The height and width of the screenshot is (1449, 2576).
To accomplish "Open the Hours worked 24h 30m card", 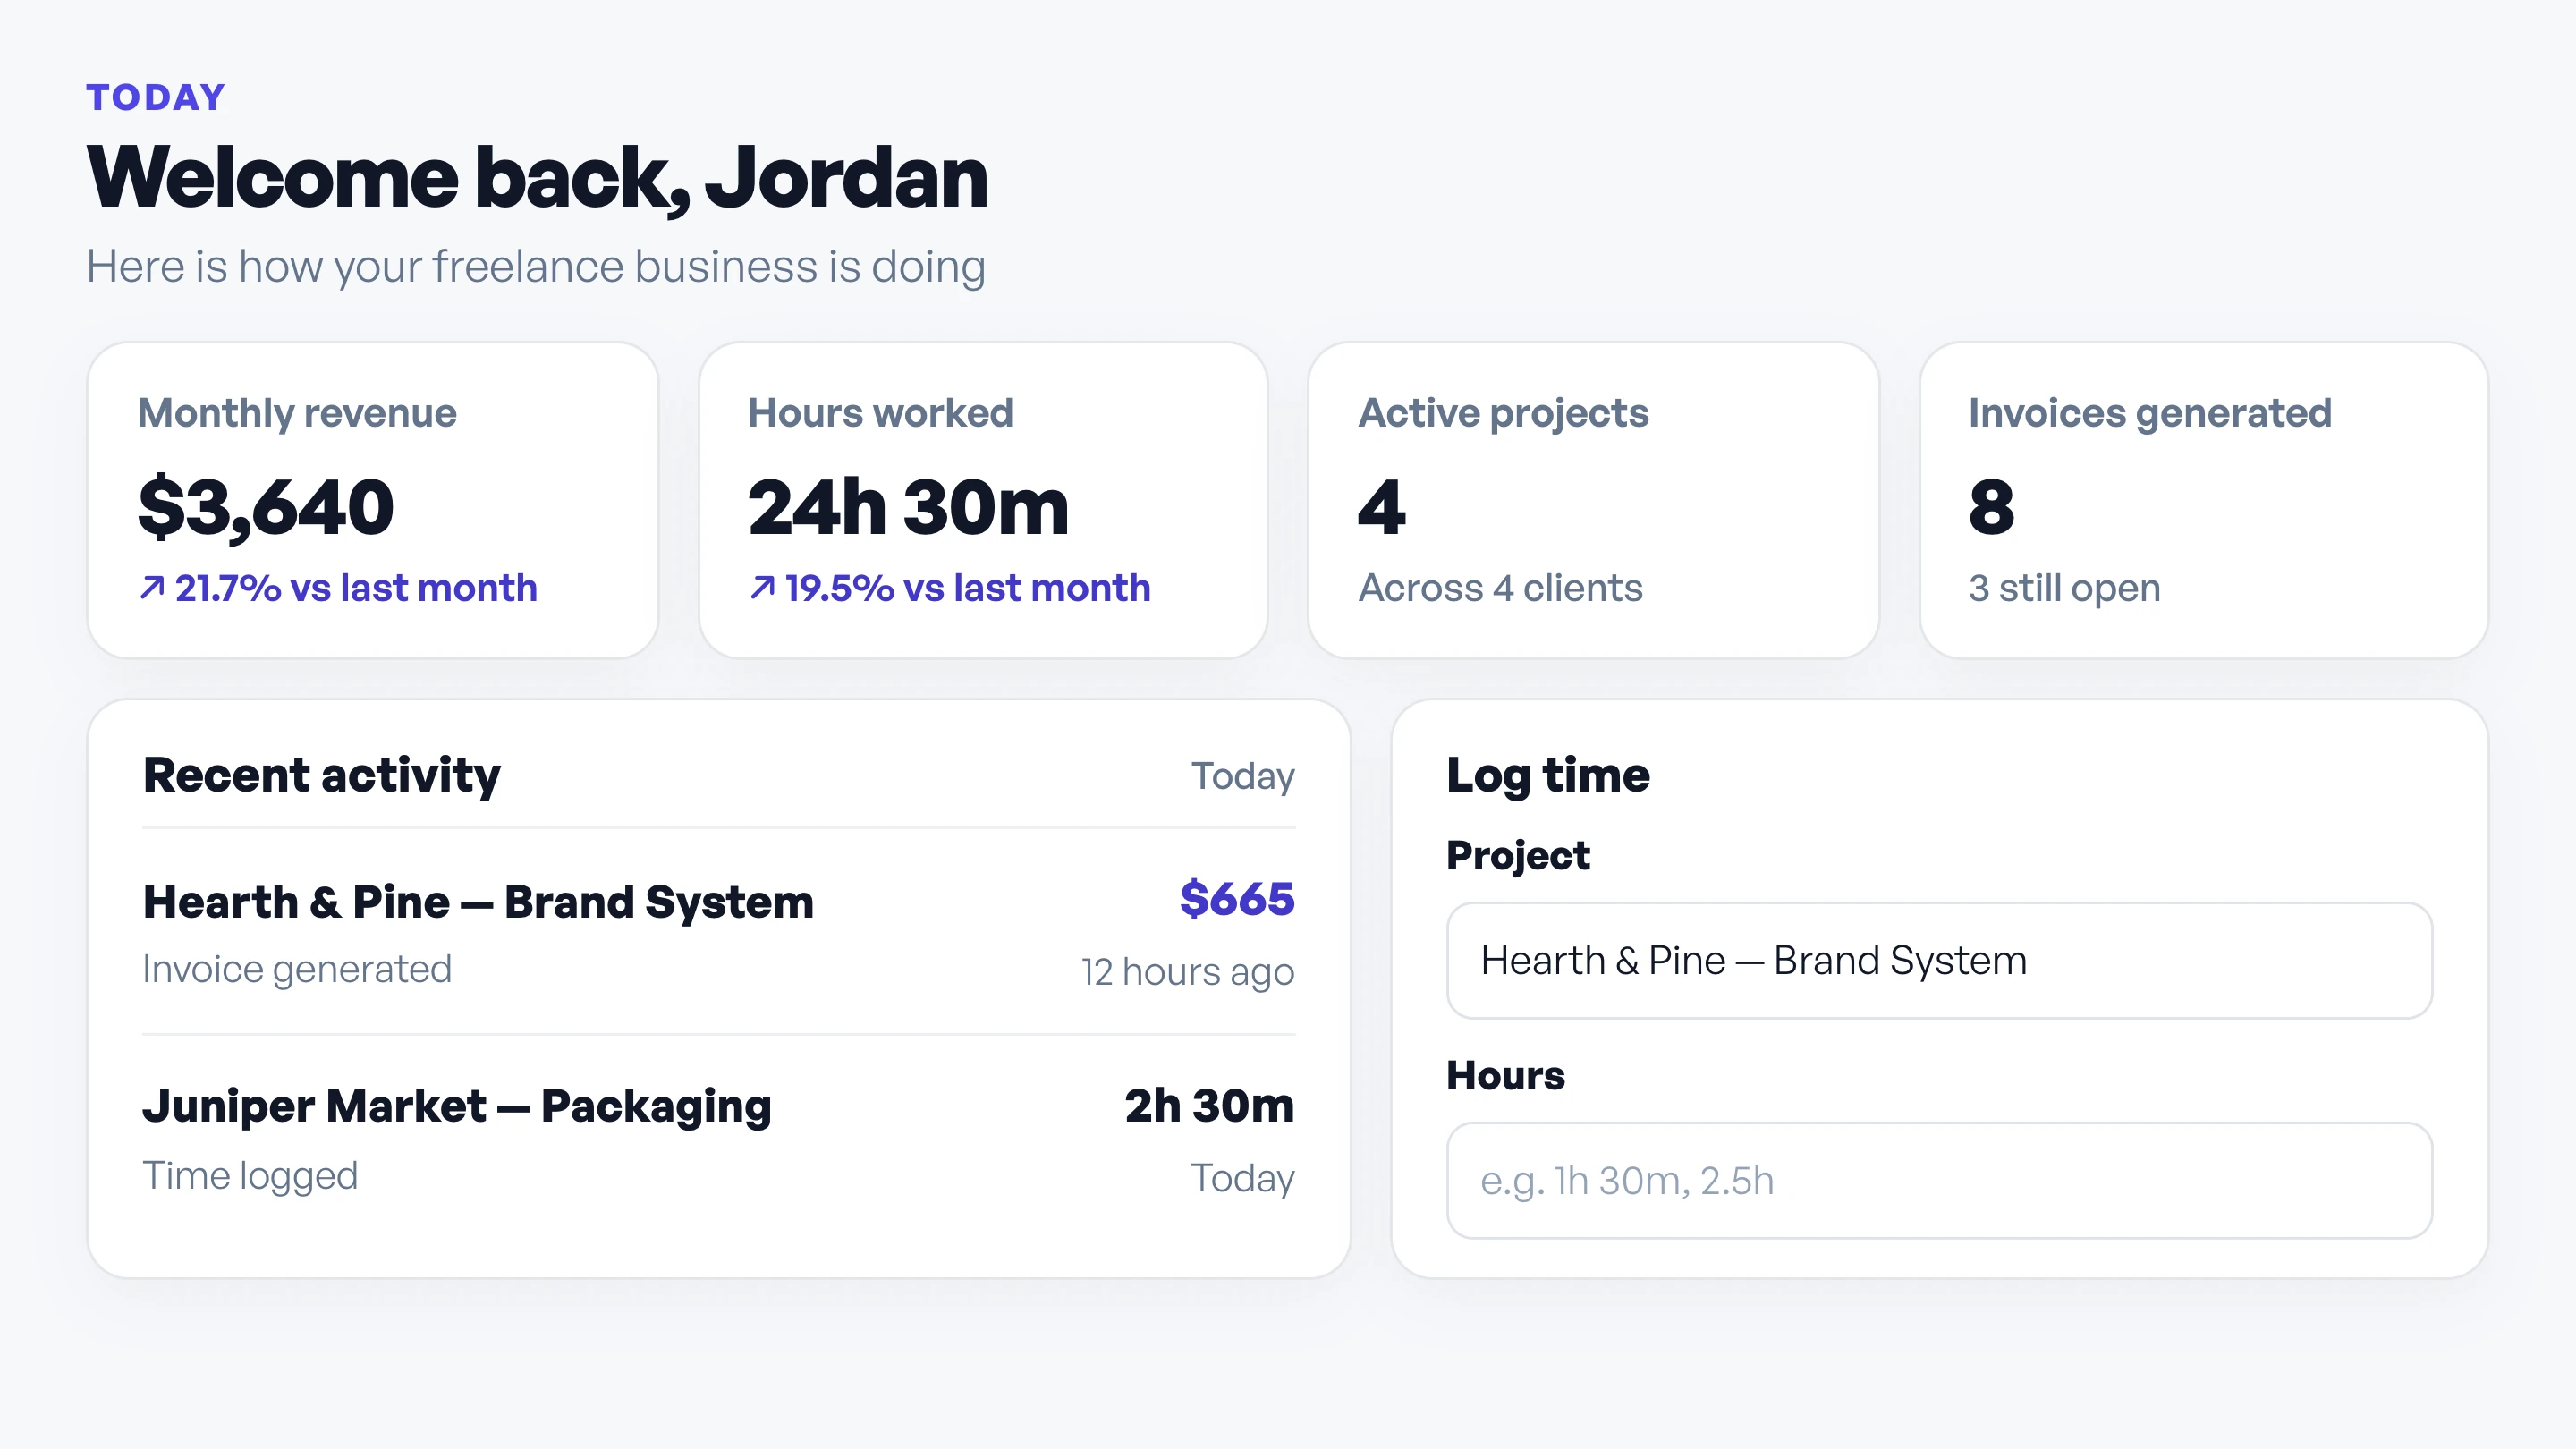I will [983, 500].
